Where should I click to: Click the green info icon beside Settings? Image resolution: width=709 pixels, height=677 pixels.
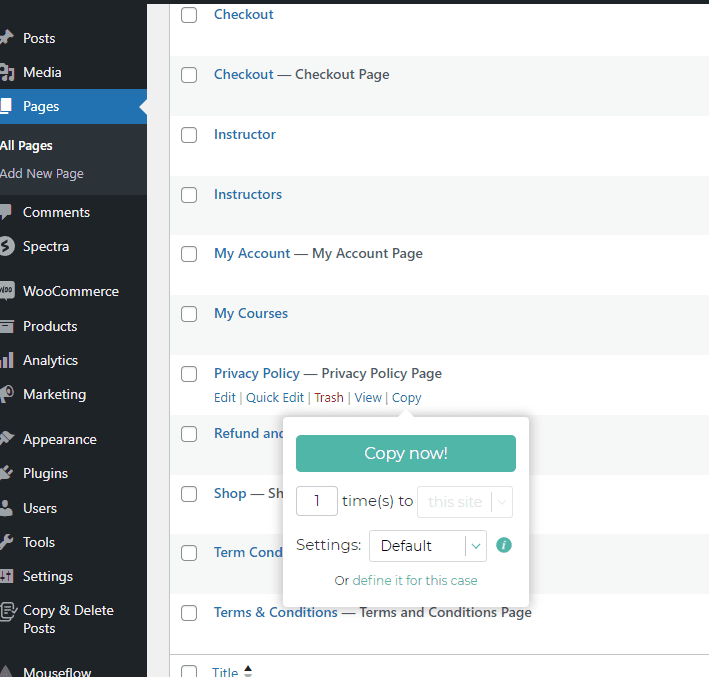504,545
